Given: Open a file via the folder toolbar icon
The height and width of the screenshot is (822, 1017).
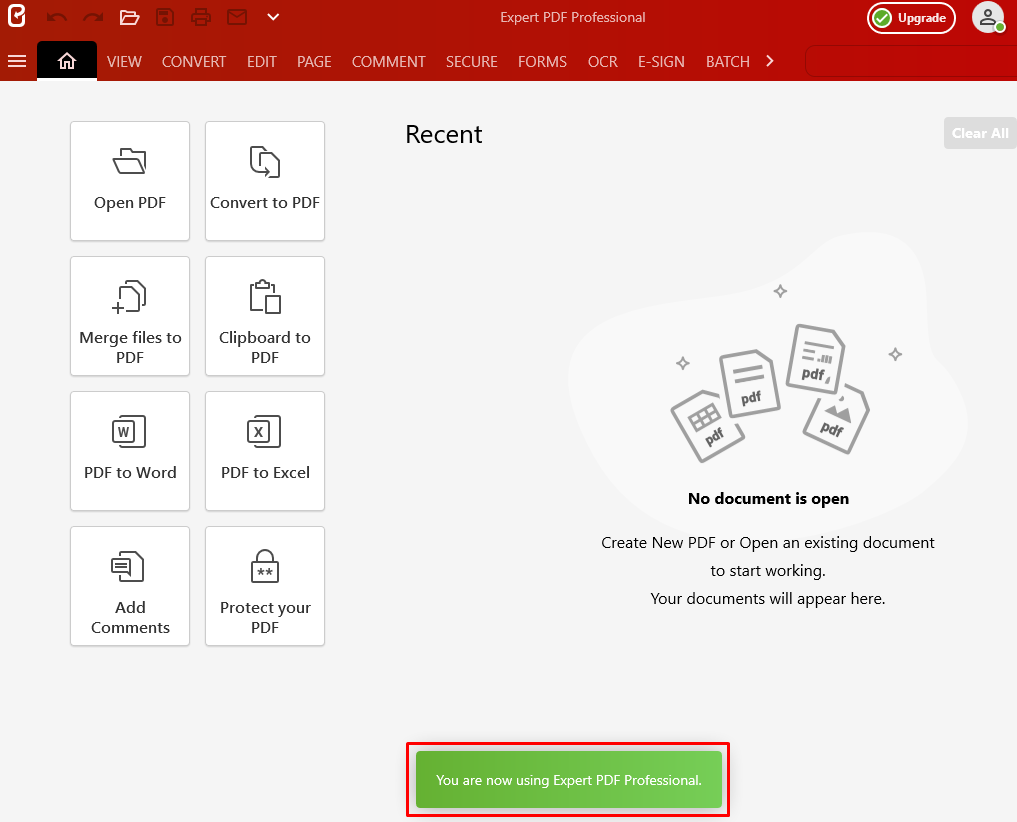Looking at the screenshot, I should tap(130, 18).
